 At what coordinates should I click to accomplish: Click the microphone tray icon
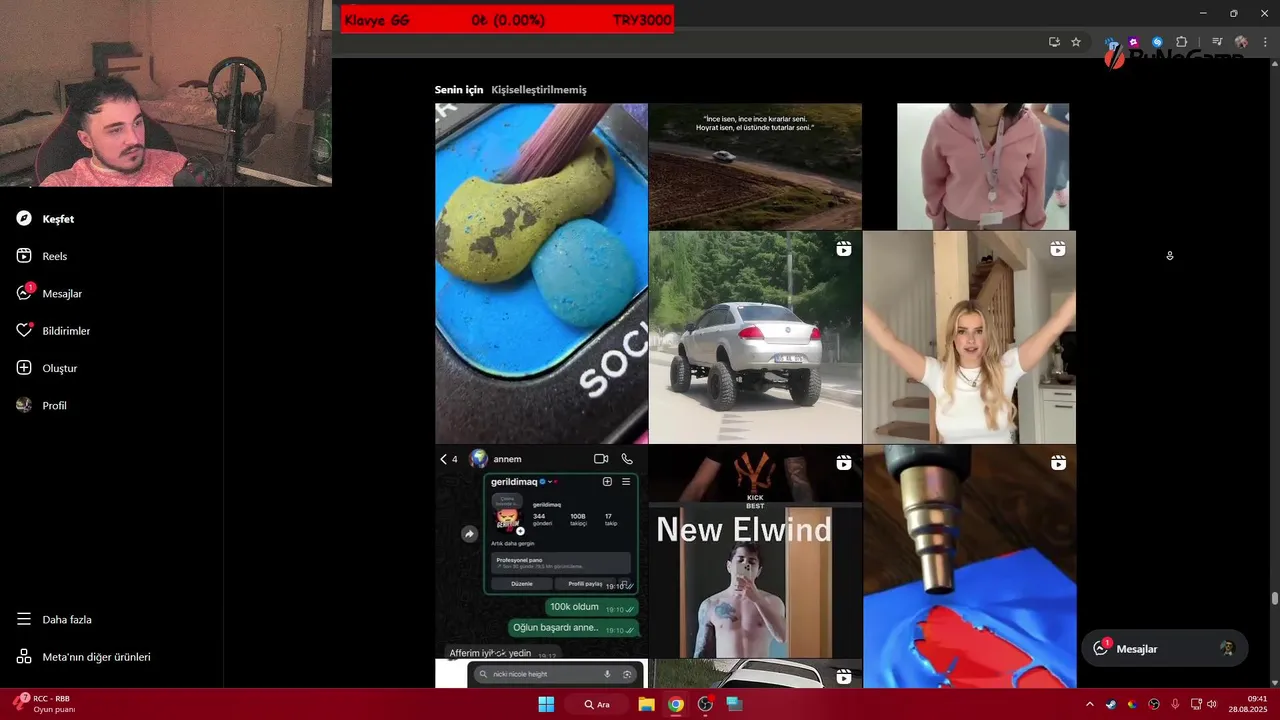coord(1175,704)
